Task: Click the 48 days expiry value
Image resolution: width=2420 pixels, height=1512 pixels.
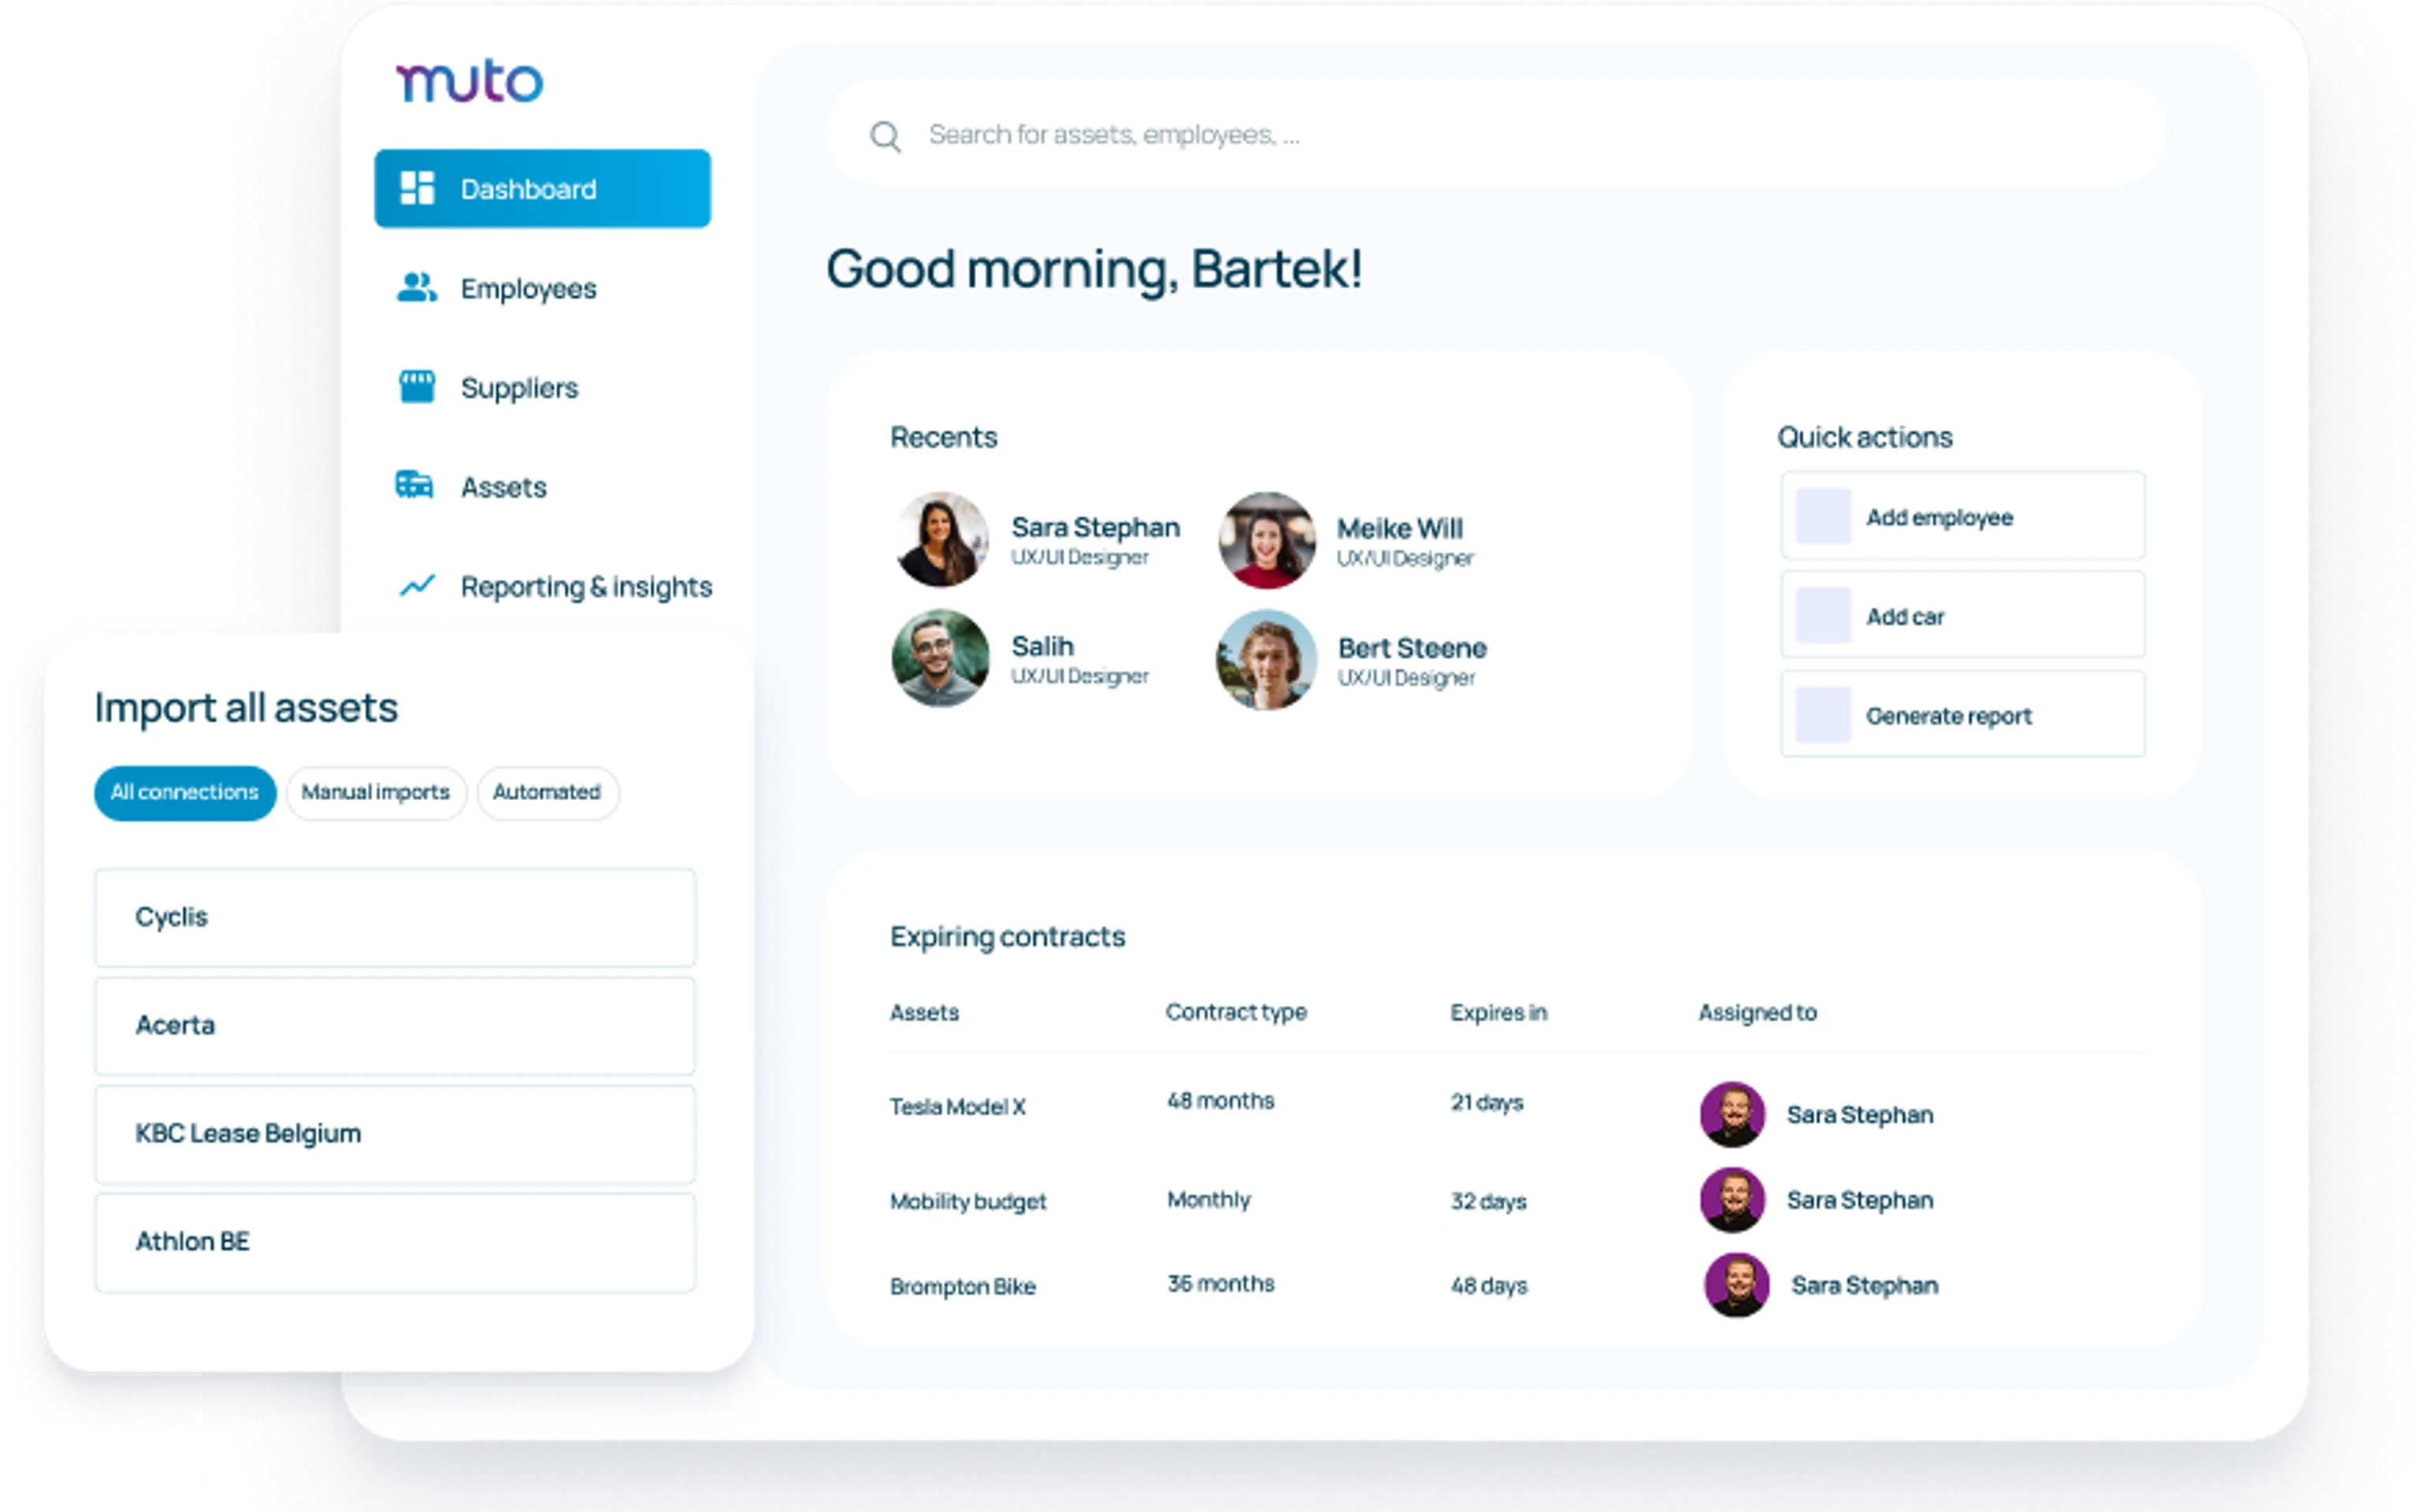Action: [x=1489, y=1286]
